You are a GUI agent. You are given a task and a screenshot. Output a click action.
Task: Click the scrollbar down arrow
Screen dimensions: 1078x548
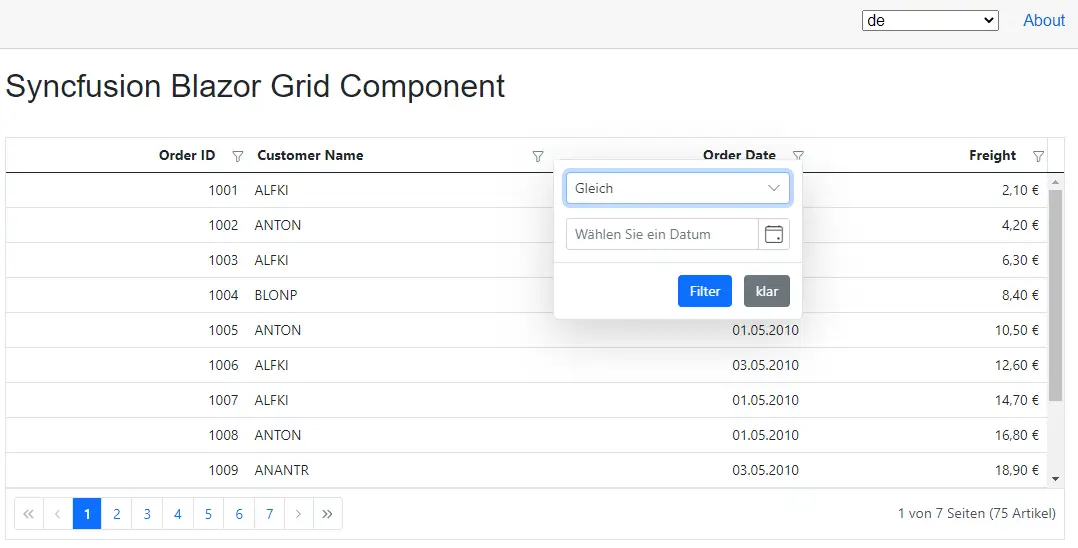(x=1055, y=479)
